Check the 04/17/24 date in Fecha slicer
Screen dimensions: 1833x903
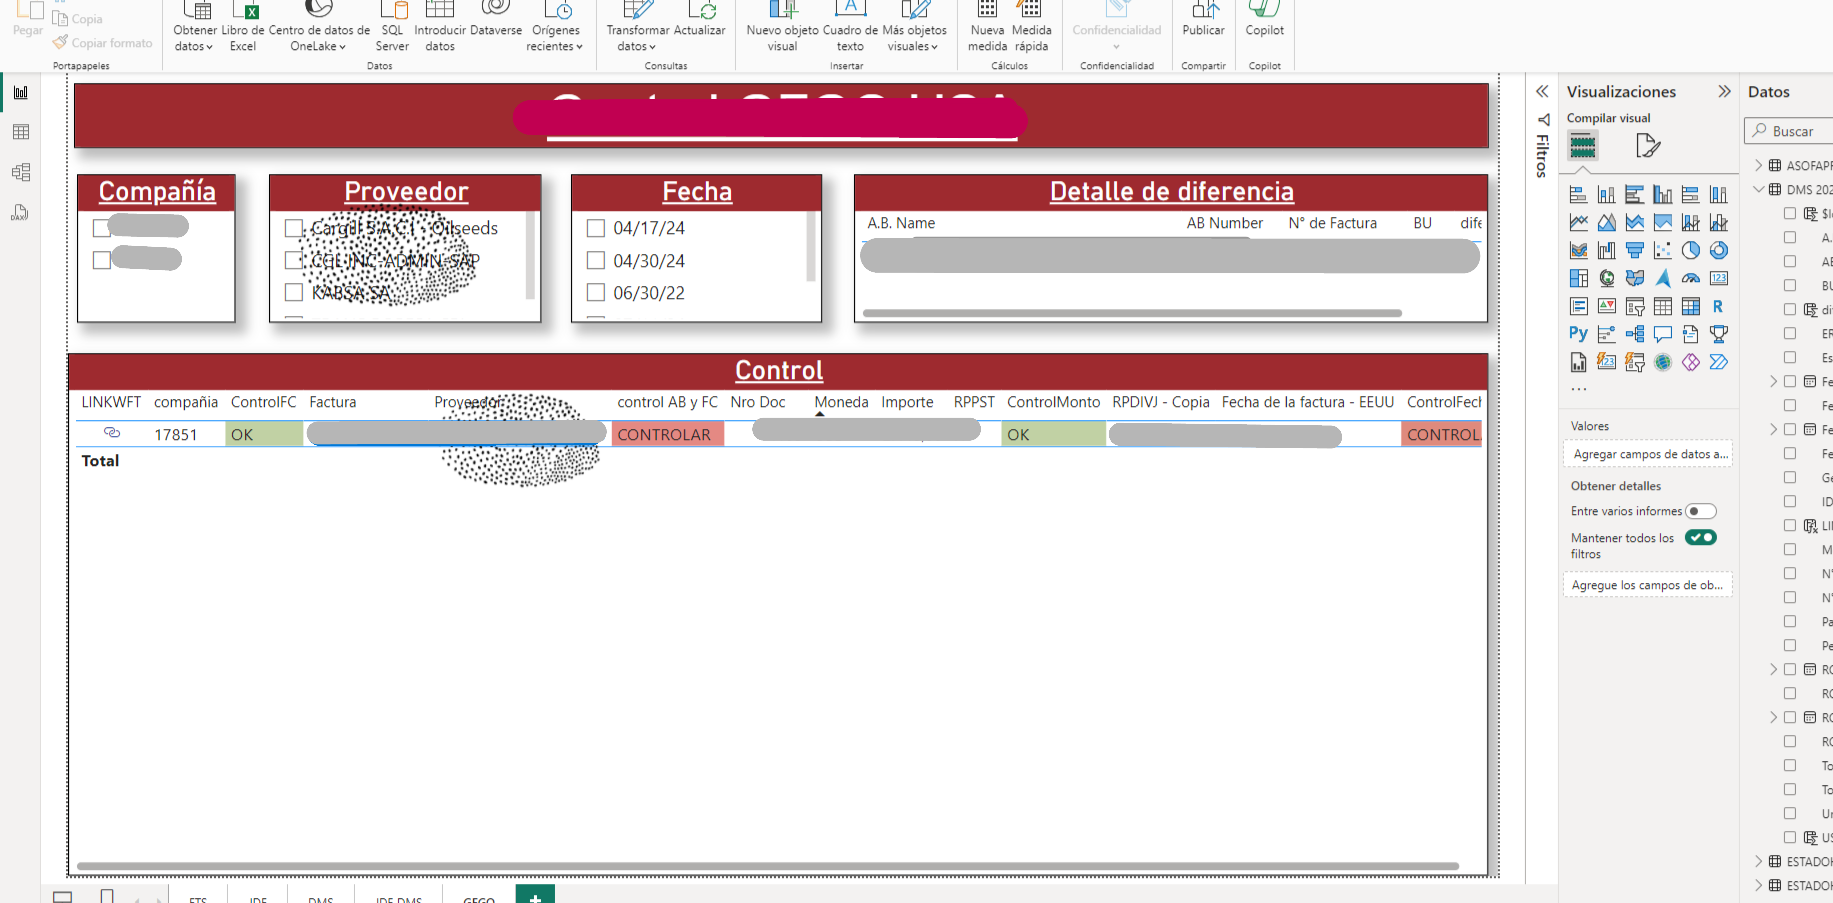pyautogui.click(x=597, y=228)
